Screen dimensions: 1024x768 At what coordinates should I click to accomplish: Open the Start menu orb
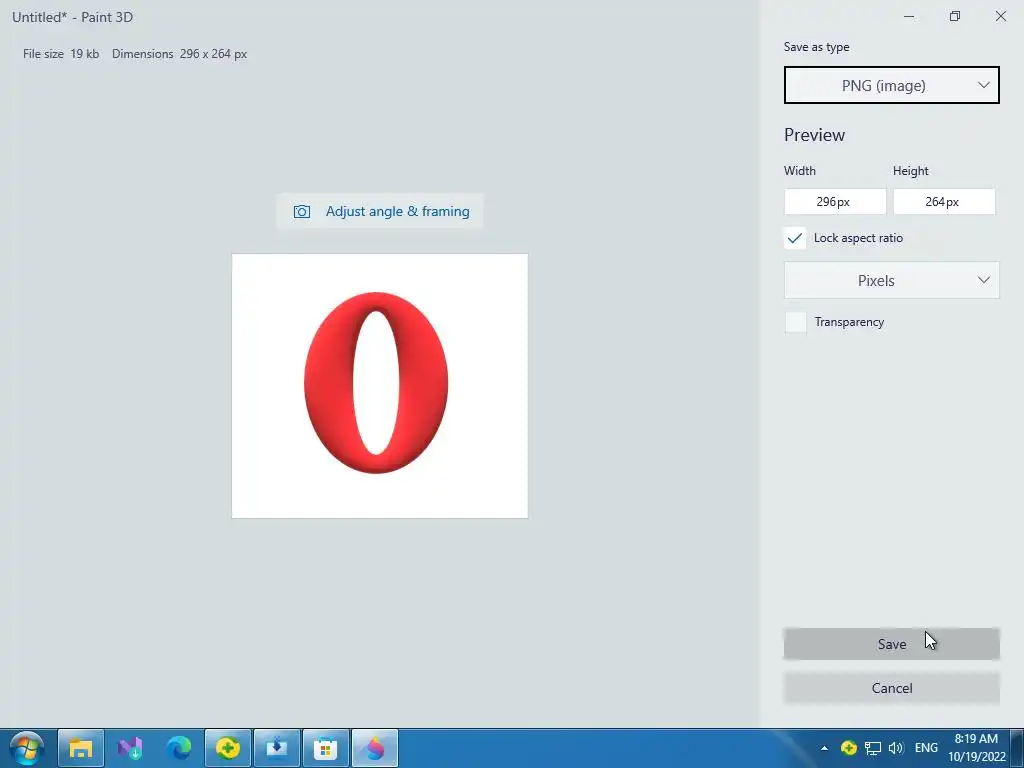(x=27, y=748)
